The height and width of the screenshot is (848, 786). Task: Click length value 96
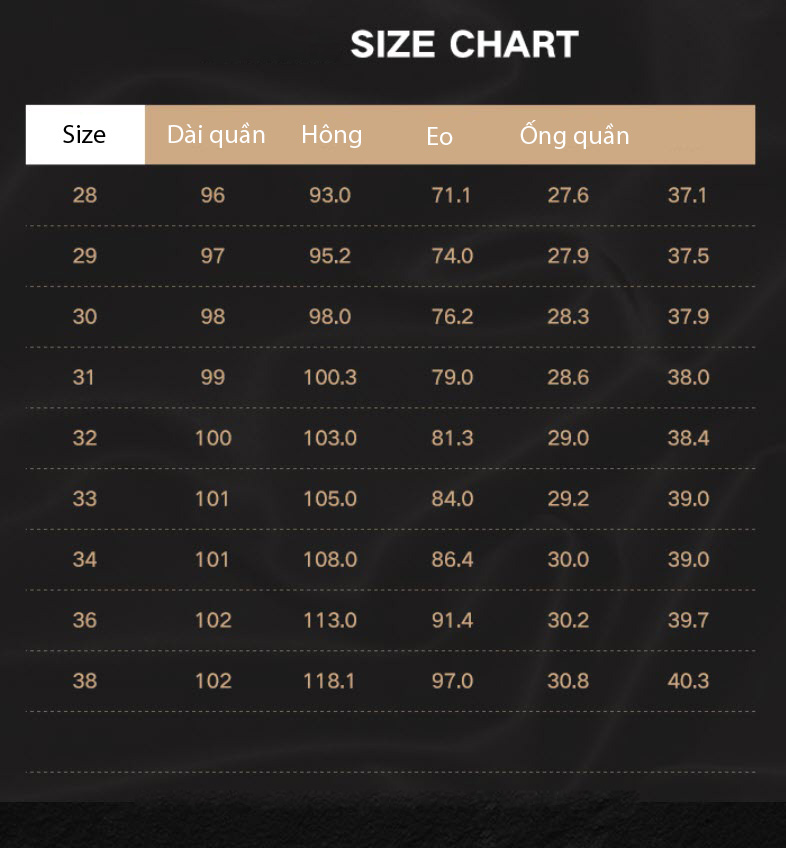pos(213,195)
